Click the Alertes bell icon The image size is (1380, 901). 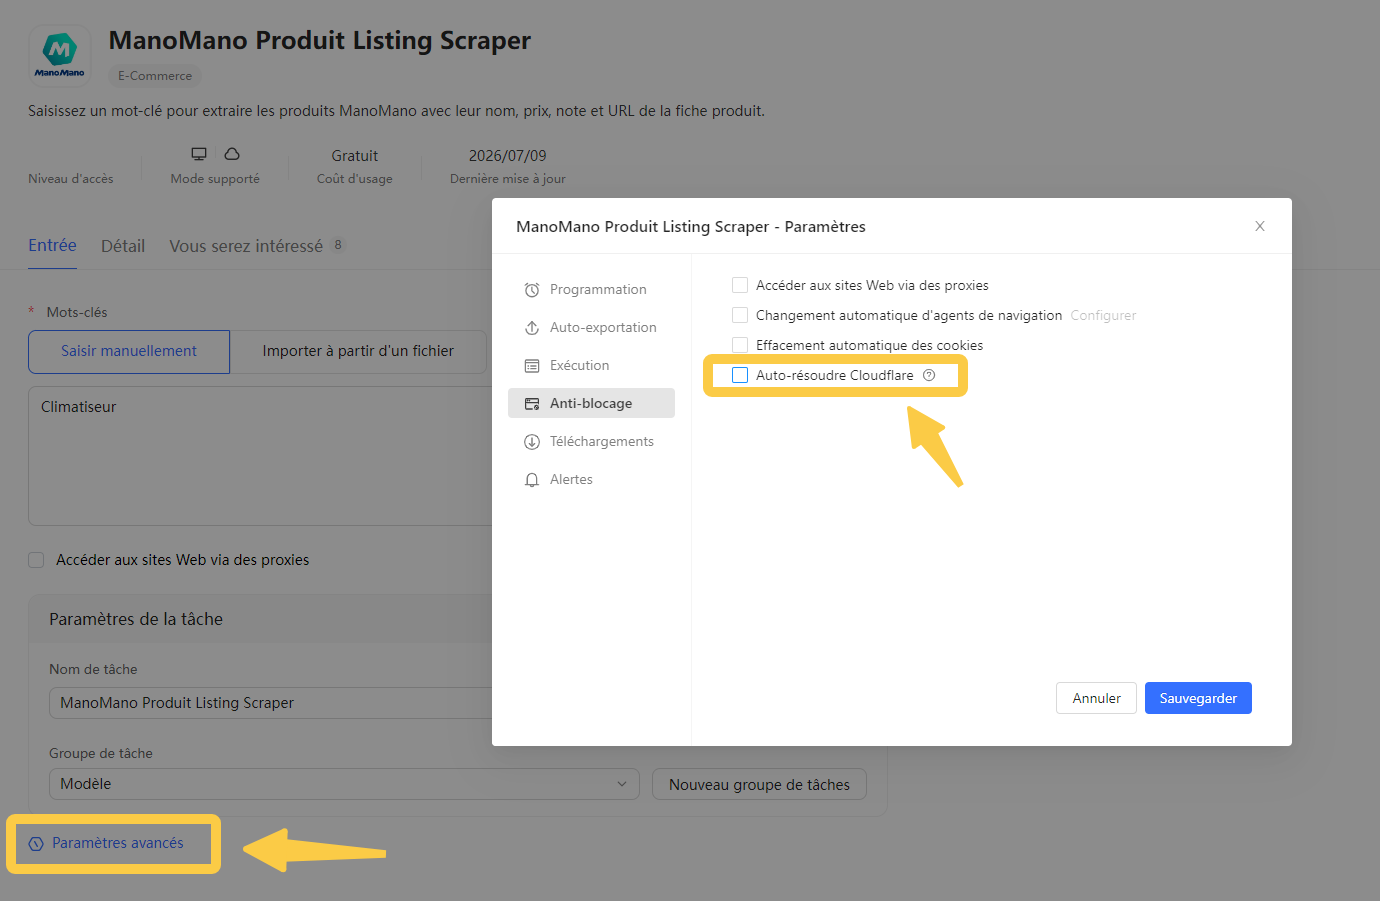(x=532, y=480)
